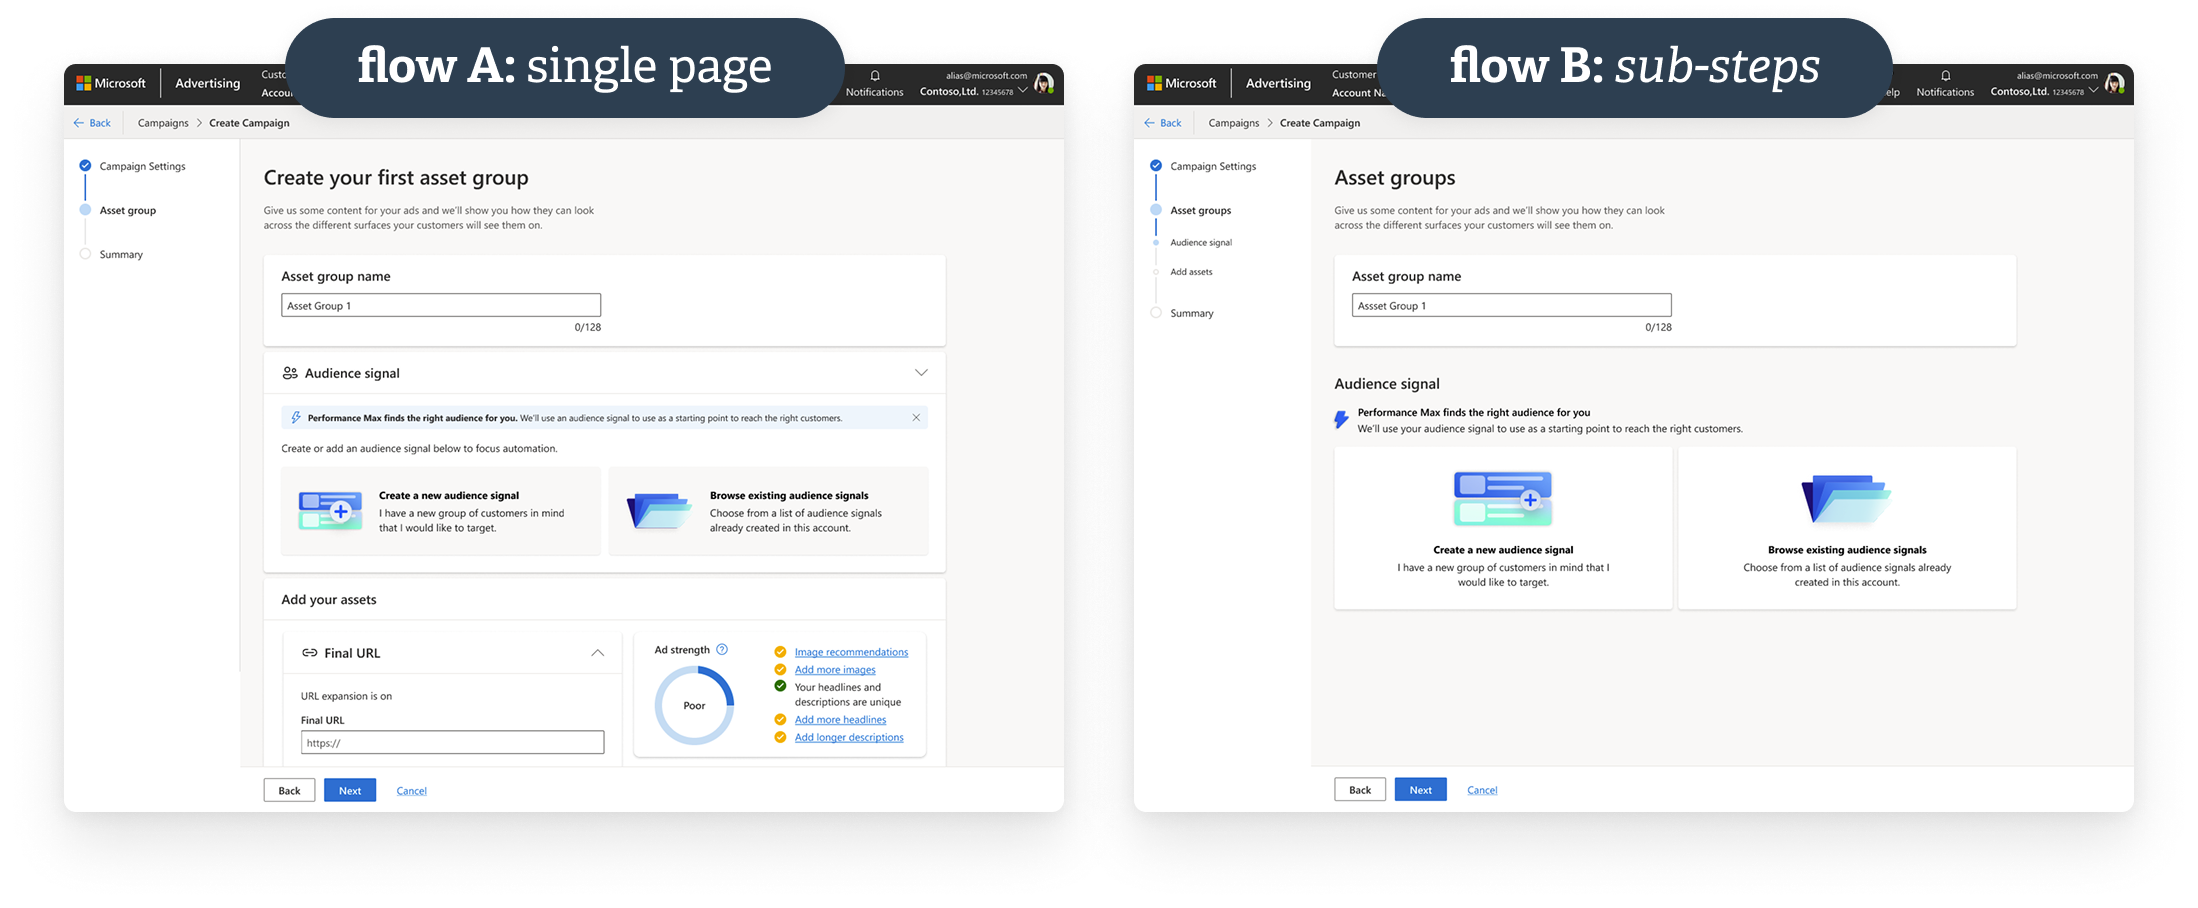Viewport: 2198px width, 908px height.
Task: Select Campaign Settings step in flow A
Action: click(142, 166)
